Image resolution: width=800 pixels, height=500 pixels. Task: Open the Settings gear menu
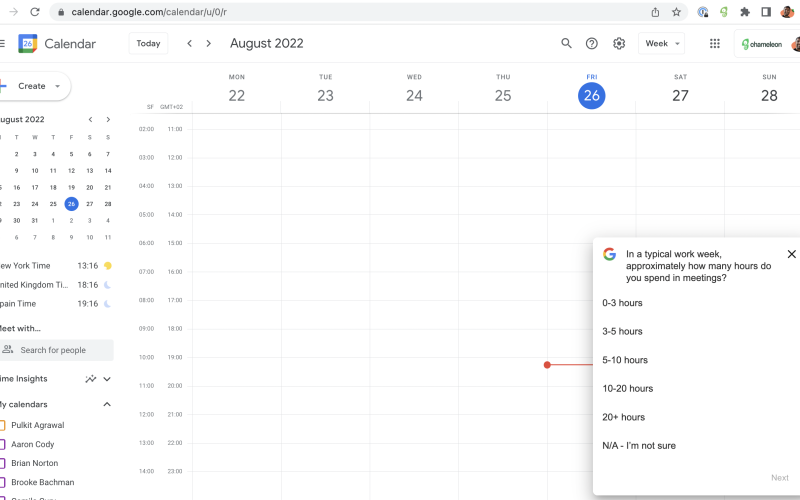click(x=619, y=44)
